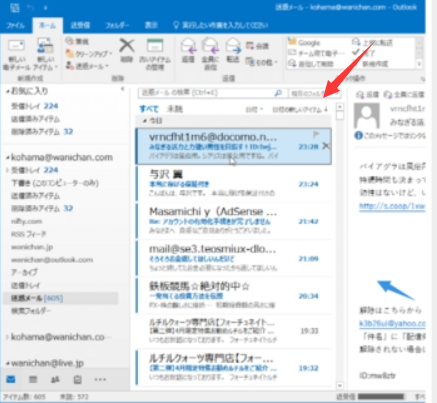This screenshot has height=403, width=437.
Task: Open the navigation bar more options ellipsis
Action: pyautogui.click(x=100, y=379)
